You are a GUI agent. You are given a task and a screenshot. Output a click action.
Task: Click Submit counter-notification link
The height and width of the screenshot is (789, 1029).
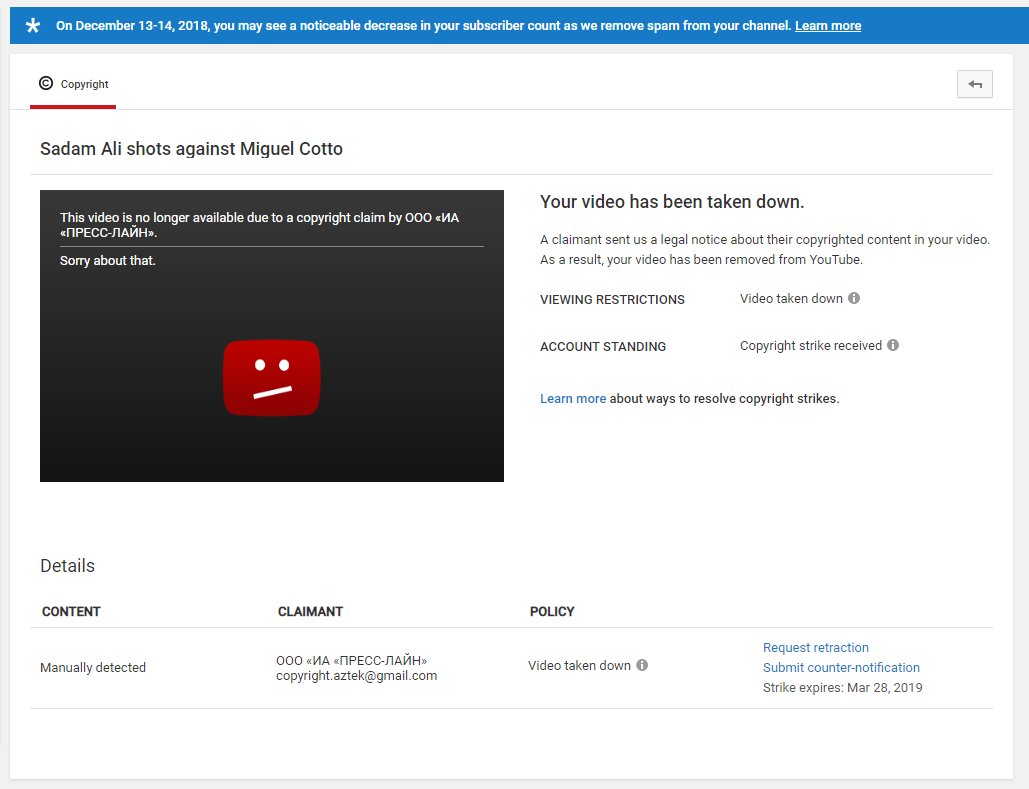pyautogui.click(x=841, y=668)
